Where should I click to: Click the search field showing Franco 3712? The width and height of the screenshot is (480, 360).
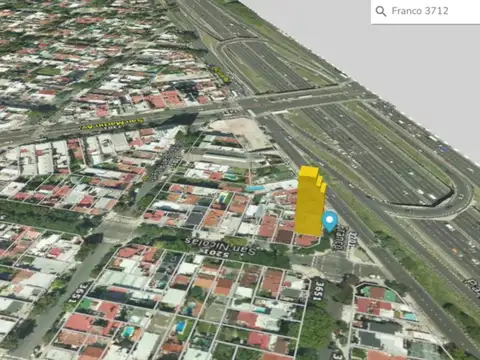pyautogui.click(x=426, y=12)
